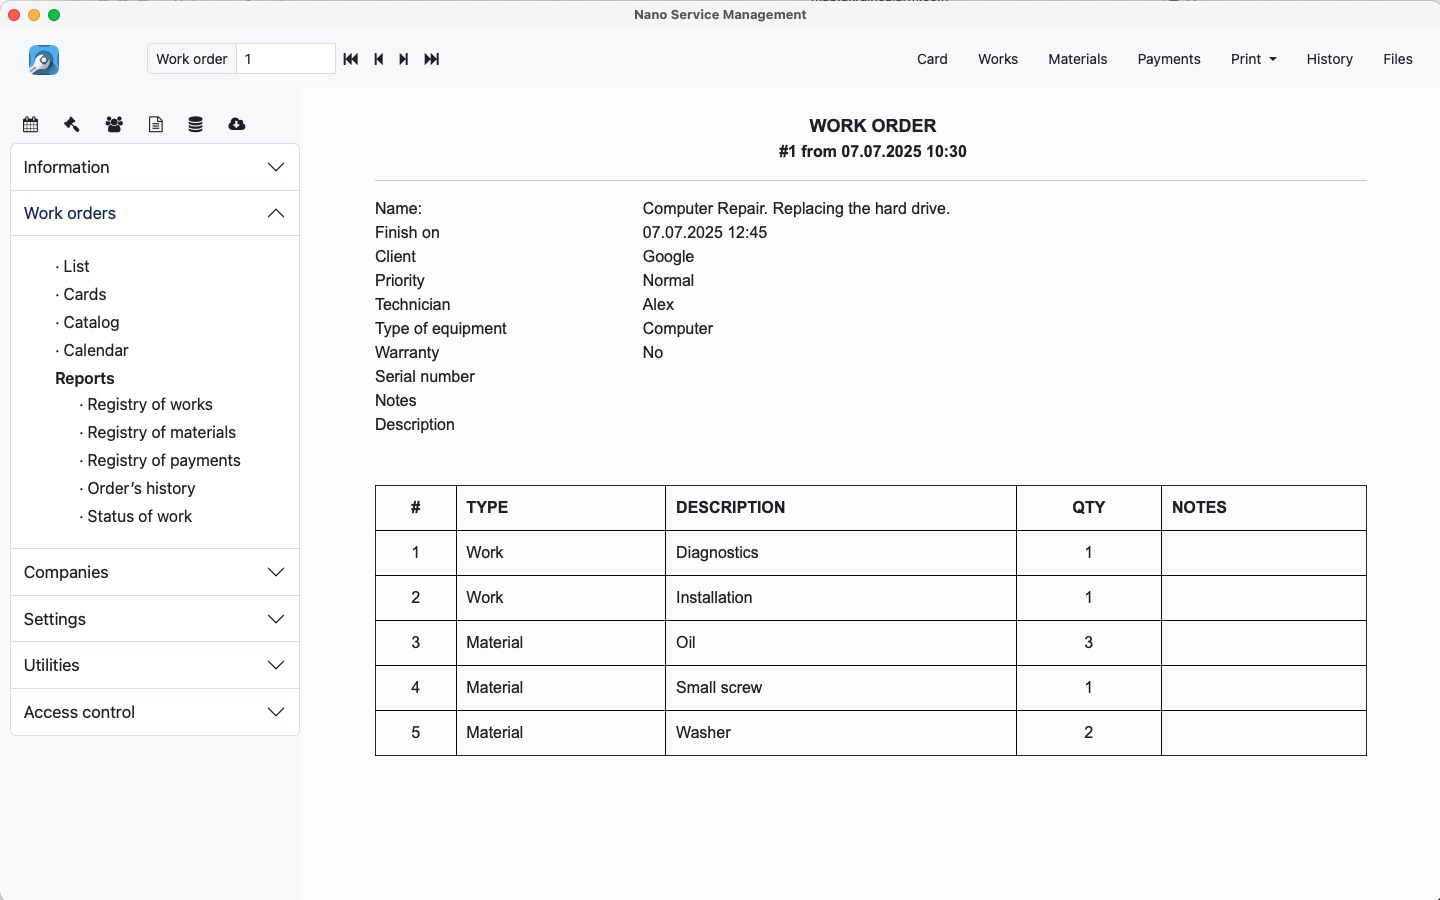Viewport: 1440px width, 900px height.
Task: Open Registry of payments report
Action: point(163,460)
